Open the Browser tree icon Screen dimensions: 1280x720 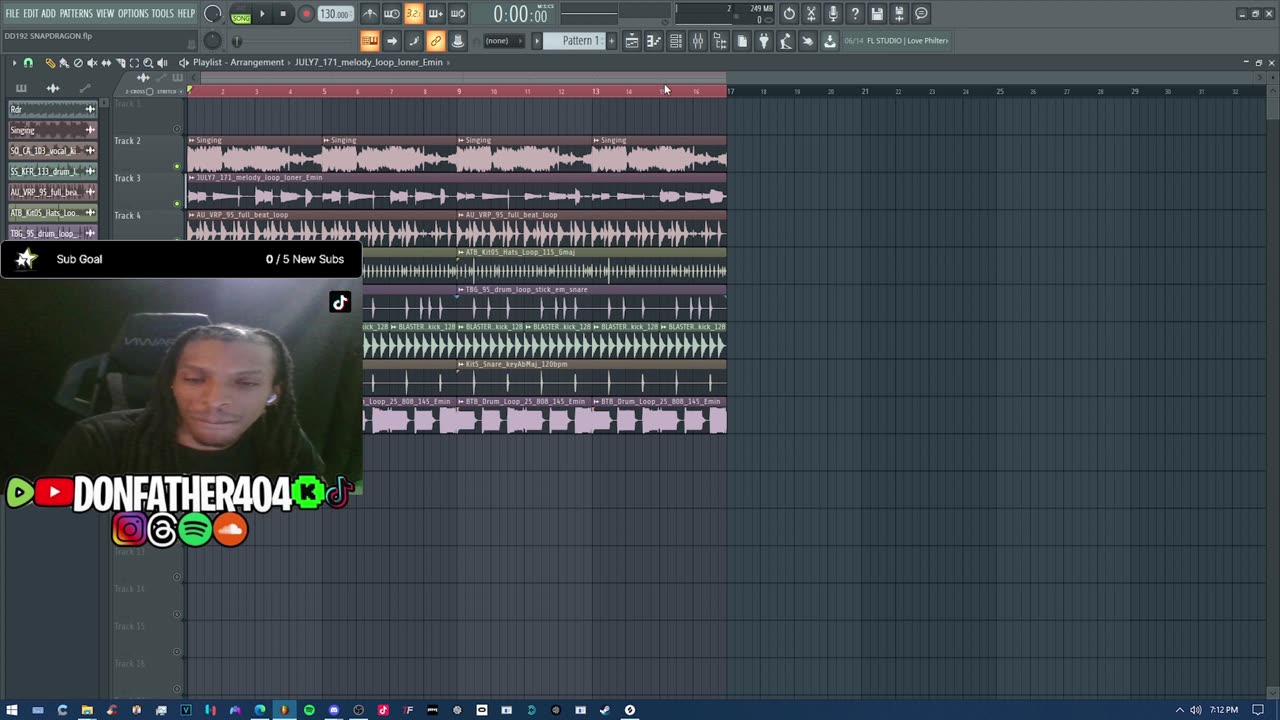(x=720, y=41)
